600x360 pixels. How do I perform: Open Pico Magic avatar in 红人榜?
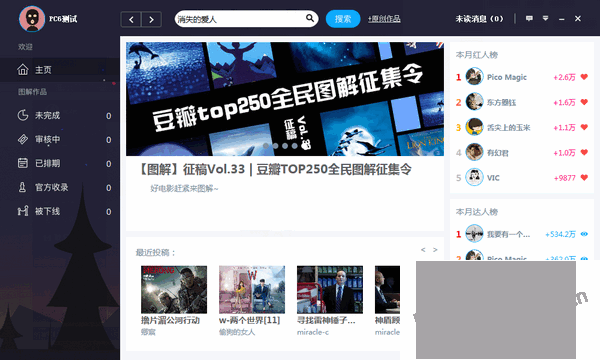point(474,77)
